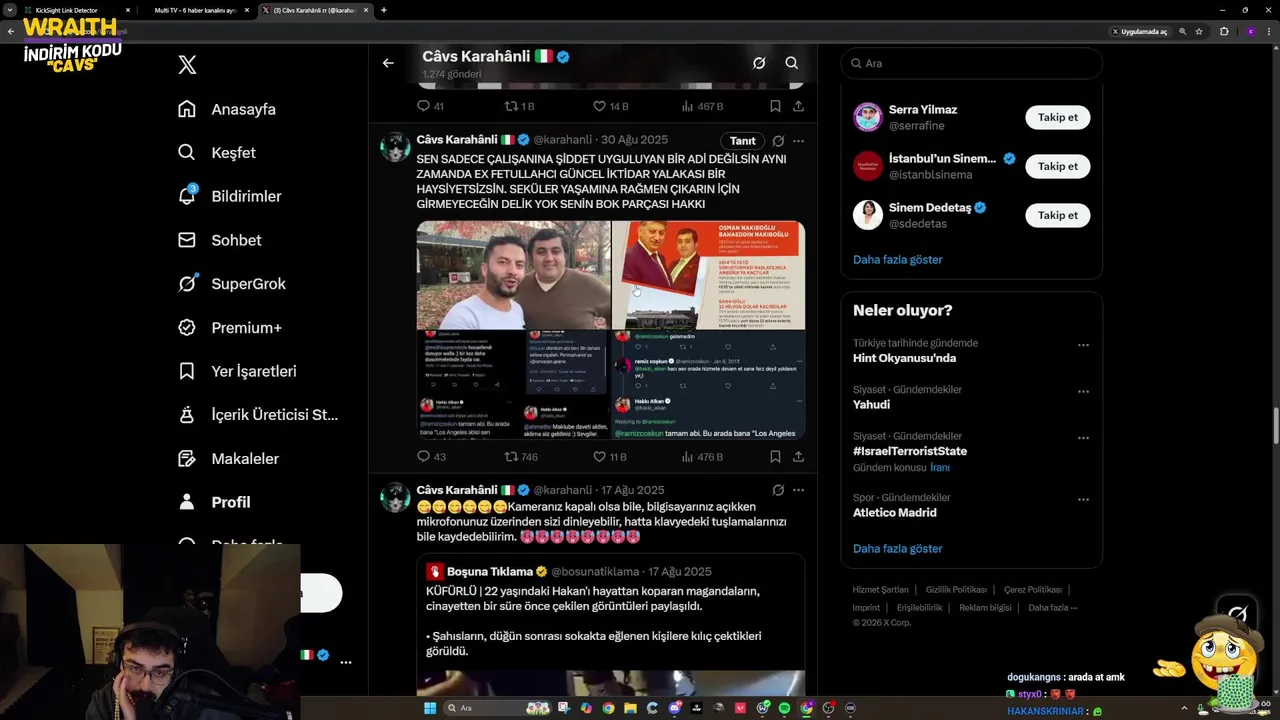
Task: Open Sohbet messages
Action: click(220, 240)
